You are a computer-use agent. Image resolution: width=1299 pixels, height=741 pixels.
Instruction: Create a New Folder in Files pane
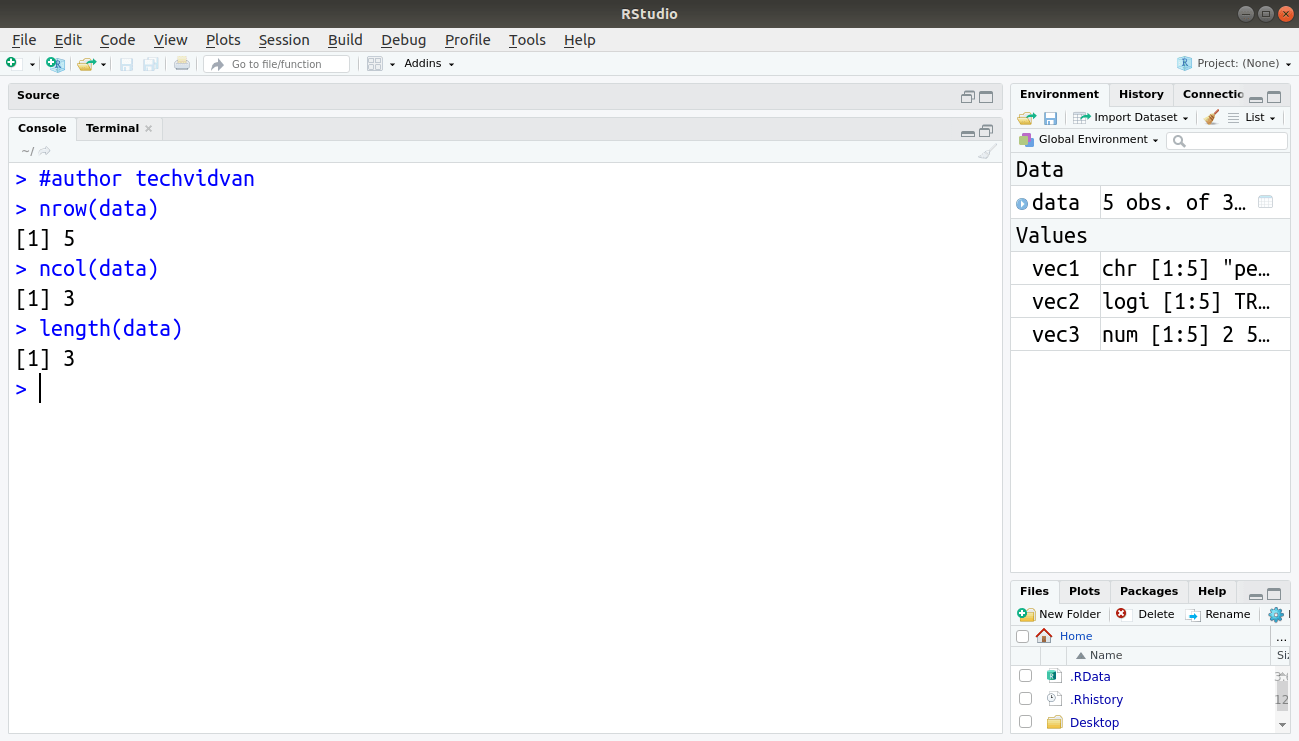click(1059, 614)
